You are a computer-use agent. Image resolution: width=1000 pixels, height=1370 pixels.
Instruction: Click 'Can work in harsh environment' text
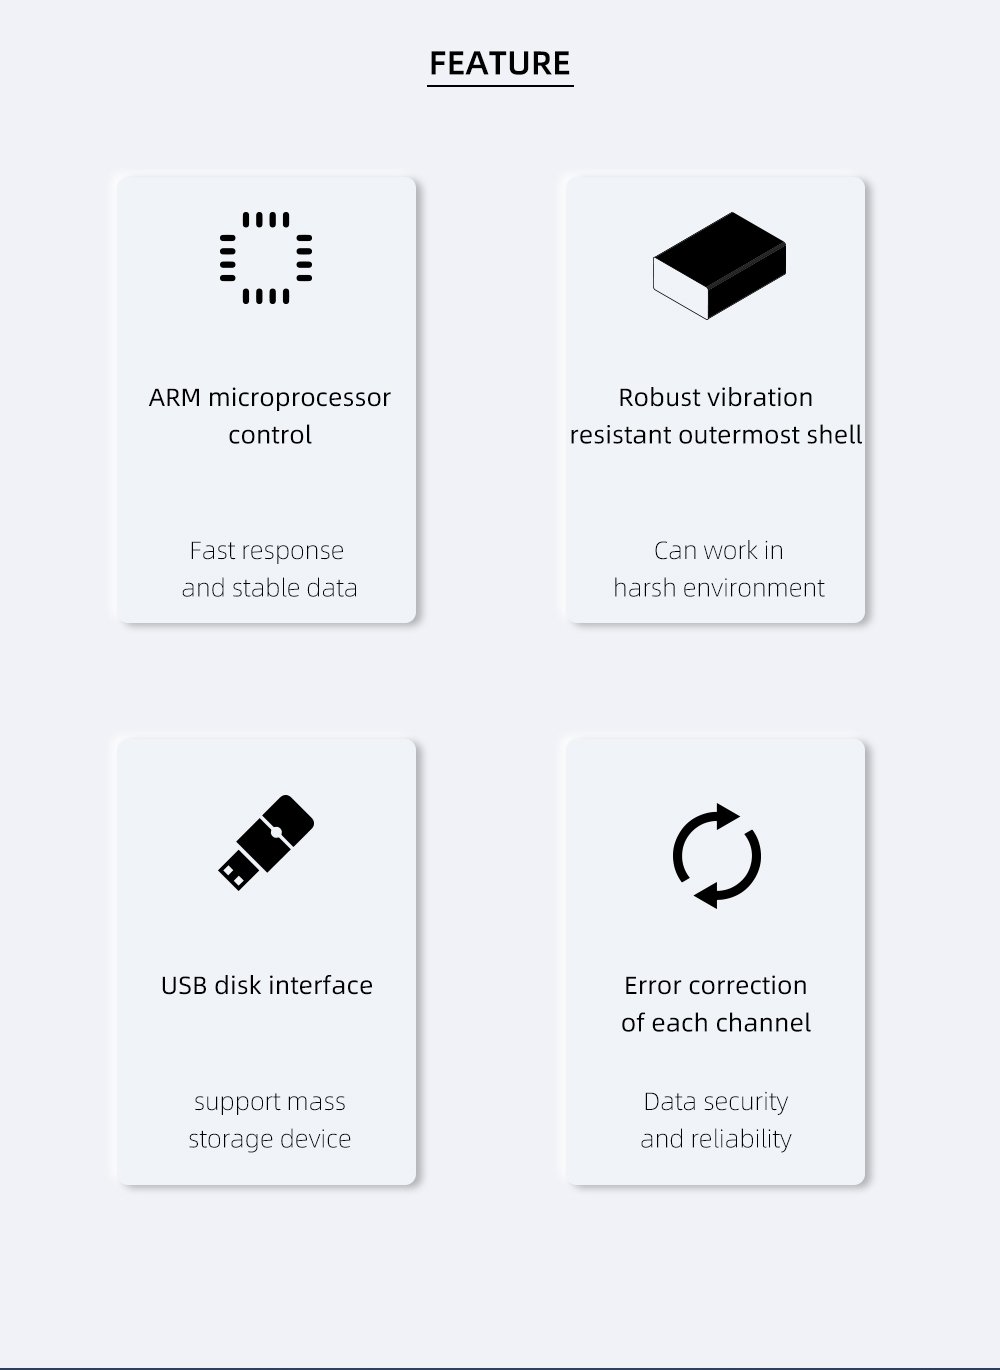click(719, 569)
